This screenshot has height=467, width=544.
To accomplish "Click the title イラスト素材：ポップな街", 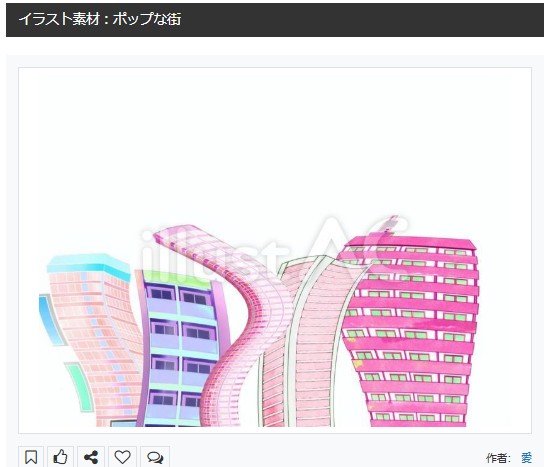I will pos(100,19).
